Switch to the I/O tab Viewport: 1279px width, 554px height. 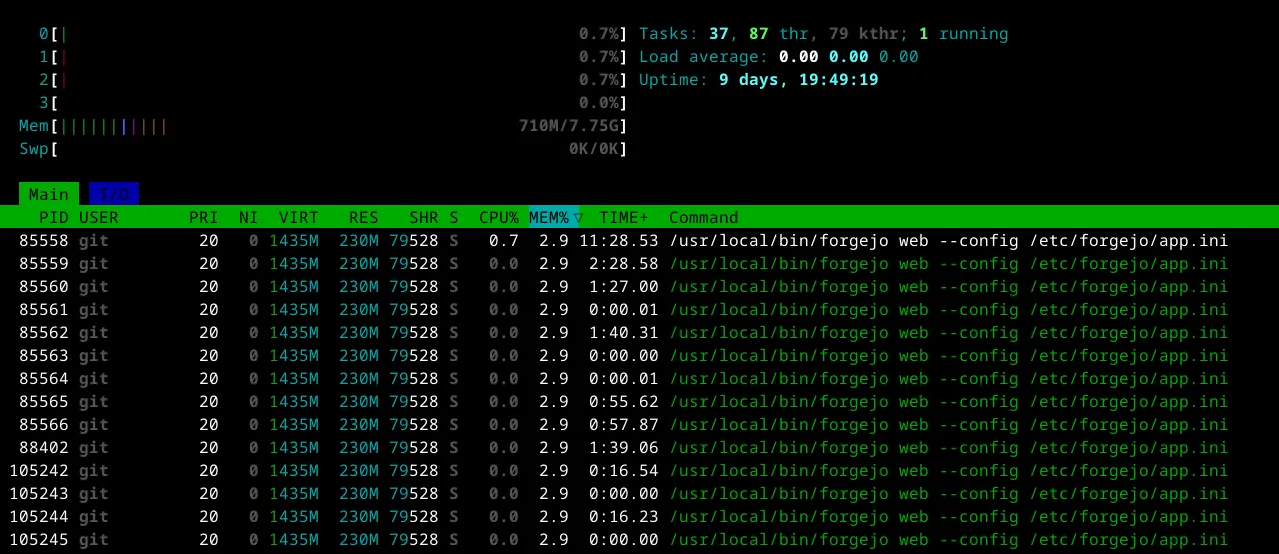pyautogui.click(x=113, y=194)
